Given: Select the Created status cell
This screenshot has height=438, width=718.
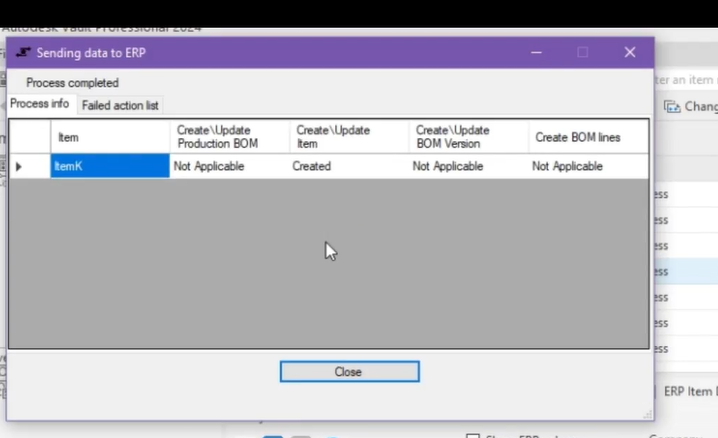Looking at the screenshot, I should (x=348, y=167).
